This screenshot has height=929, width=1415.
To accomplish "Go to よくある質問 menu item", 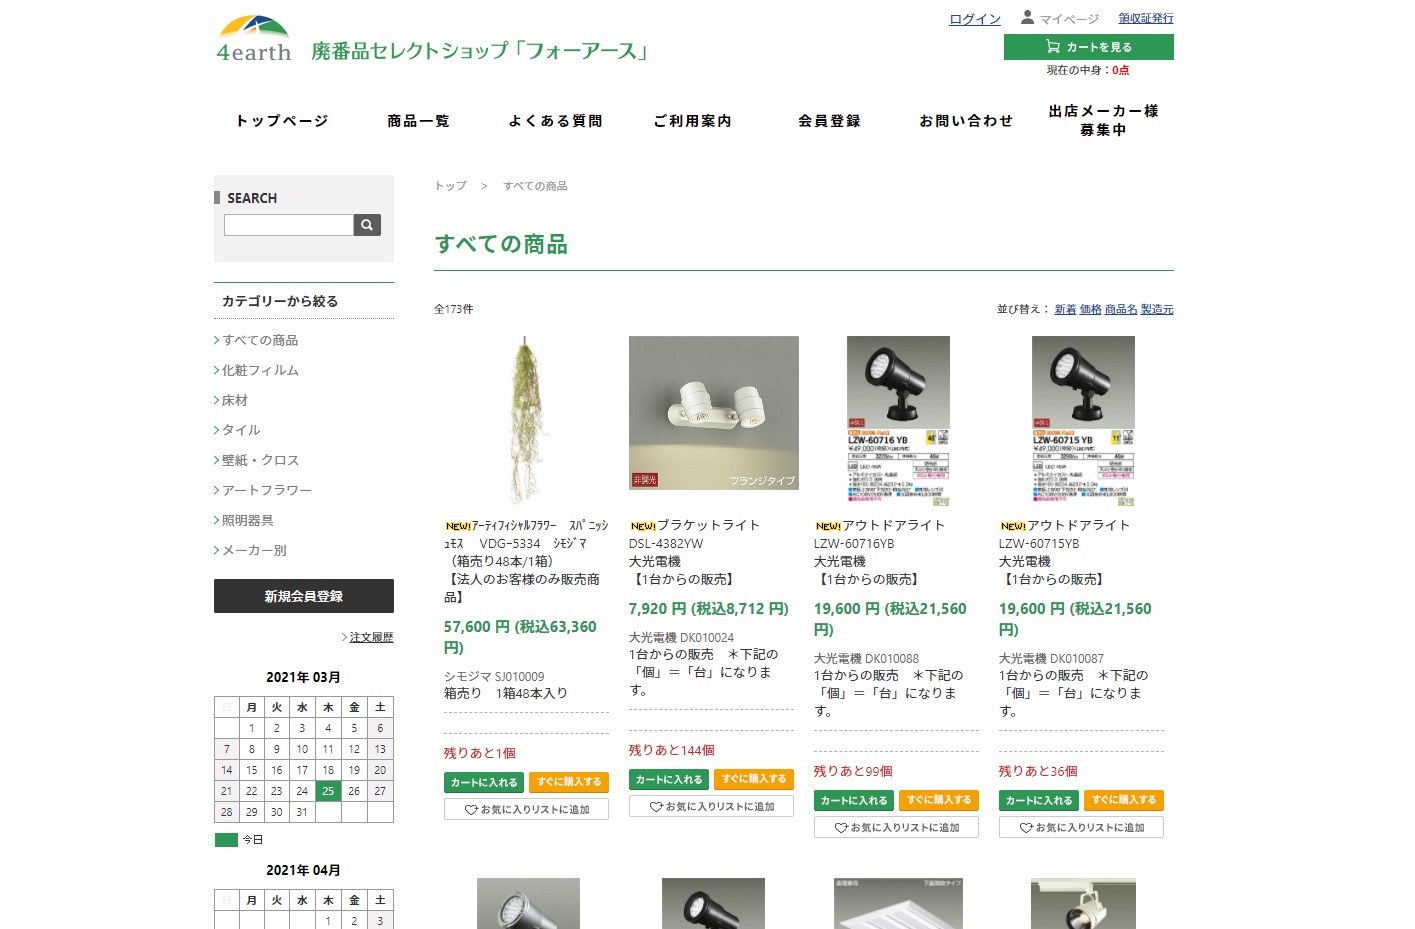I will pos(555,121).
